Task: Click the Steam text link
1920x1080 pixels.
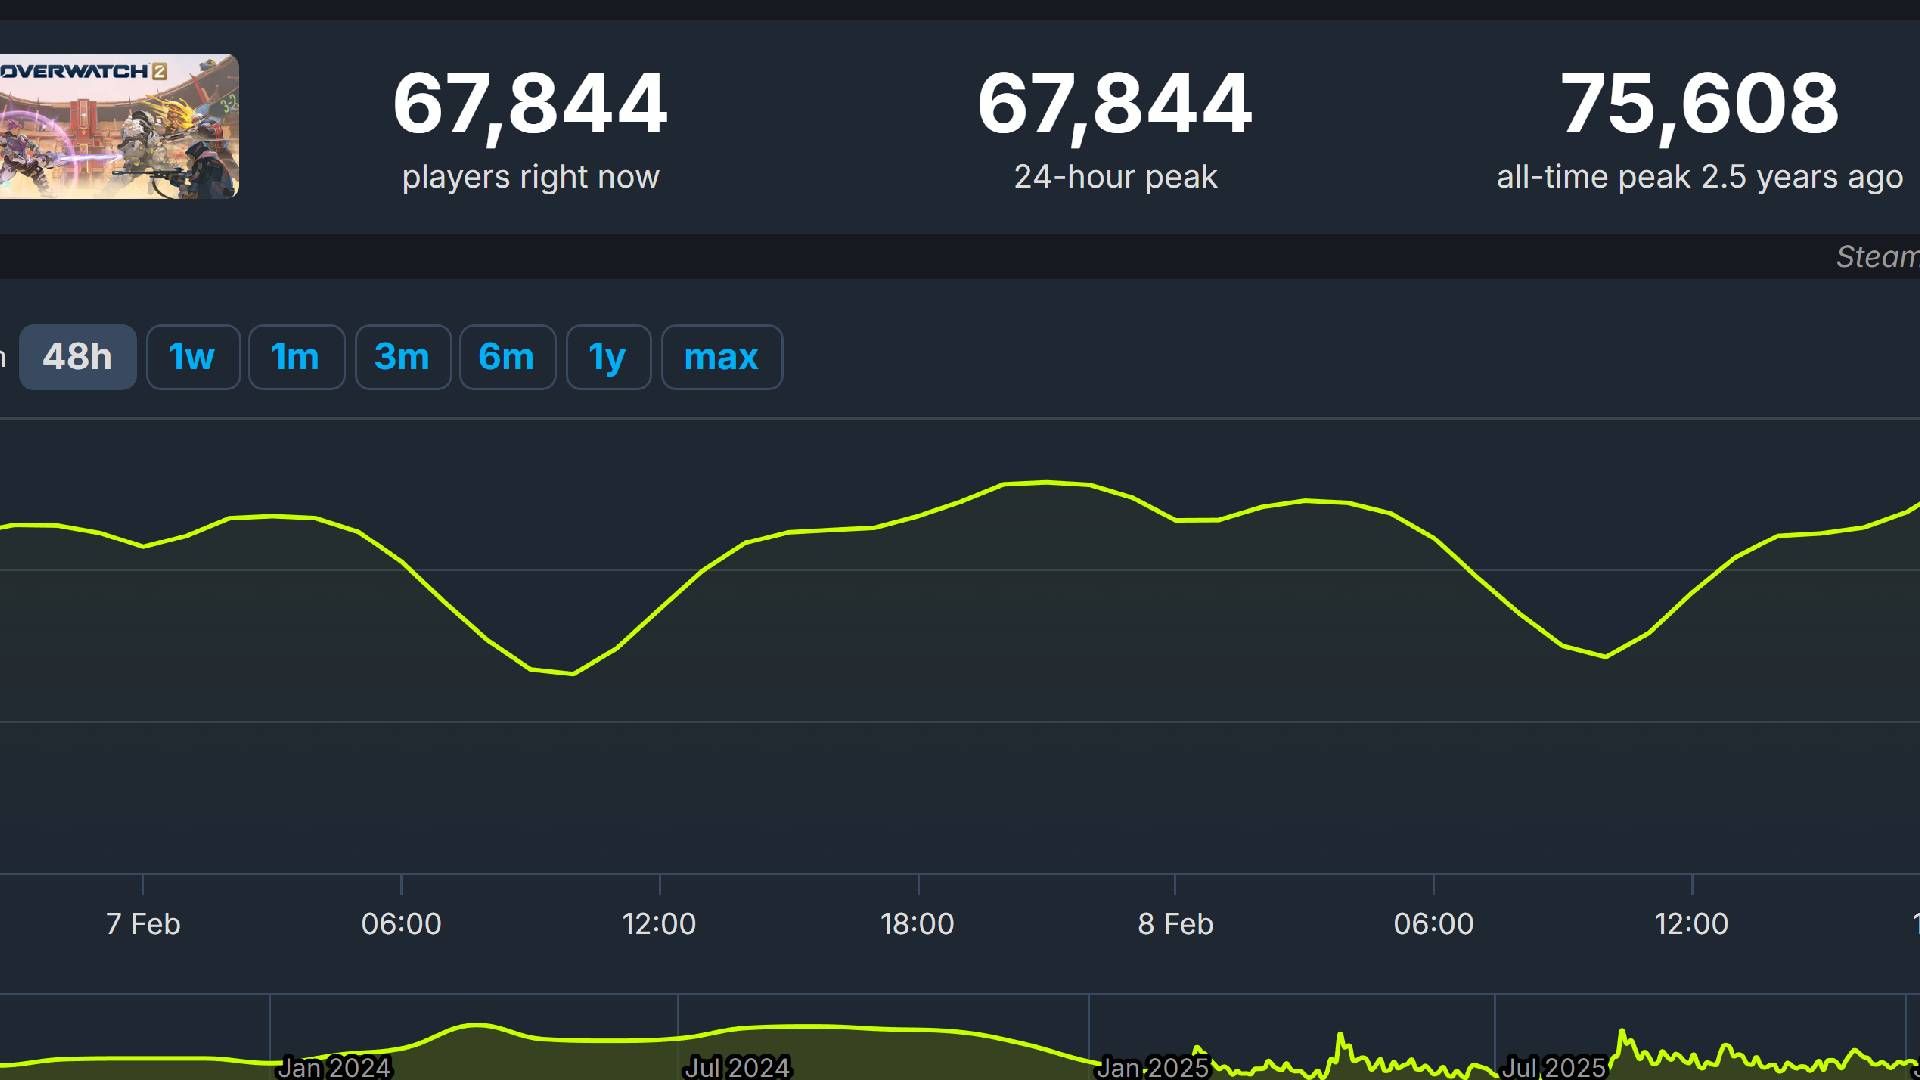Action: click(1877, 257)
